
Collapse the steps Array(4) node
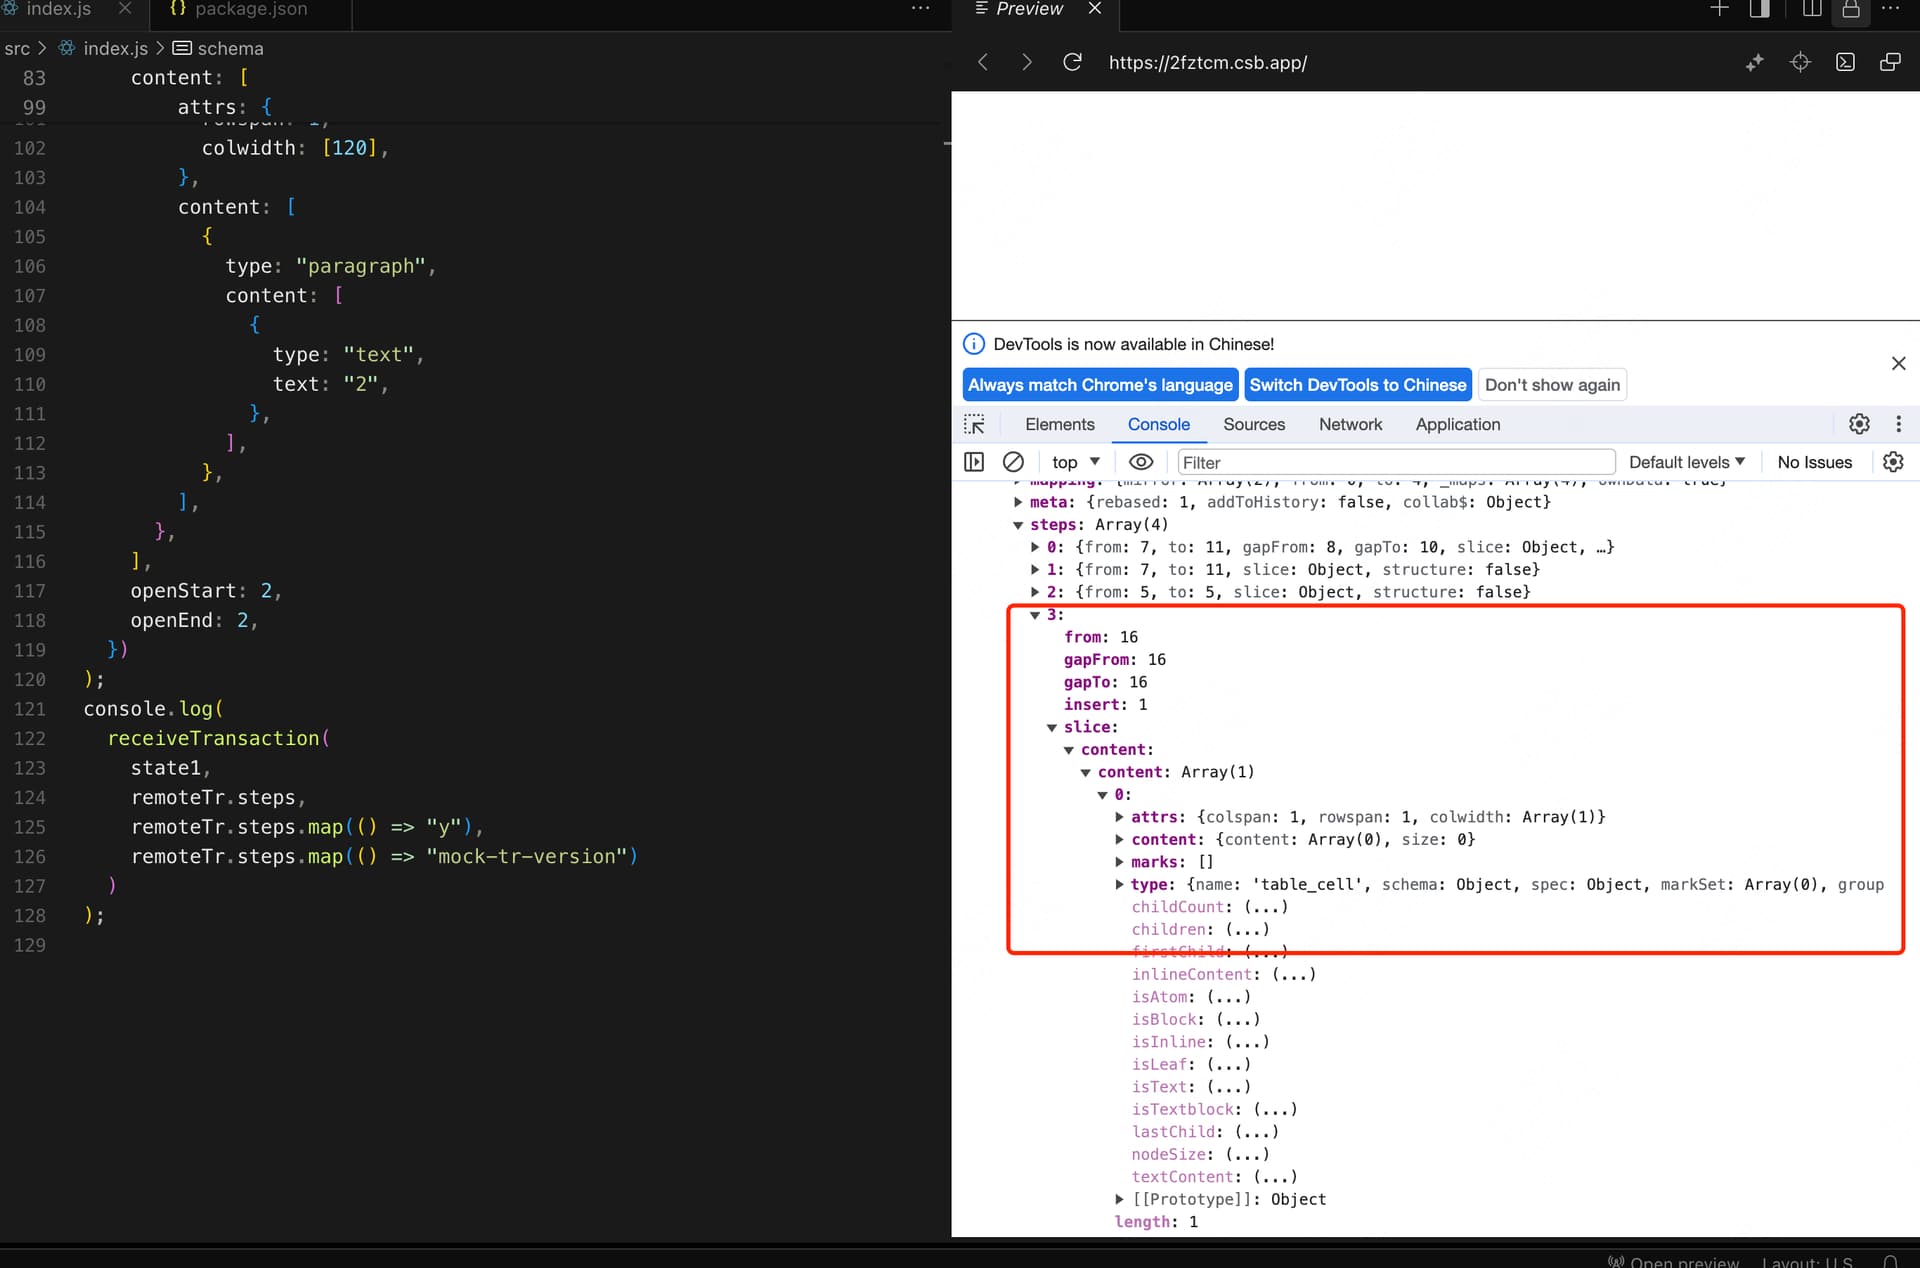coord(1018,525)
